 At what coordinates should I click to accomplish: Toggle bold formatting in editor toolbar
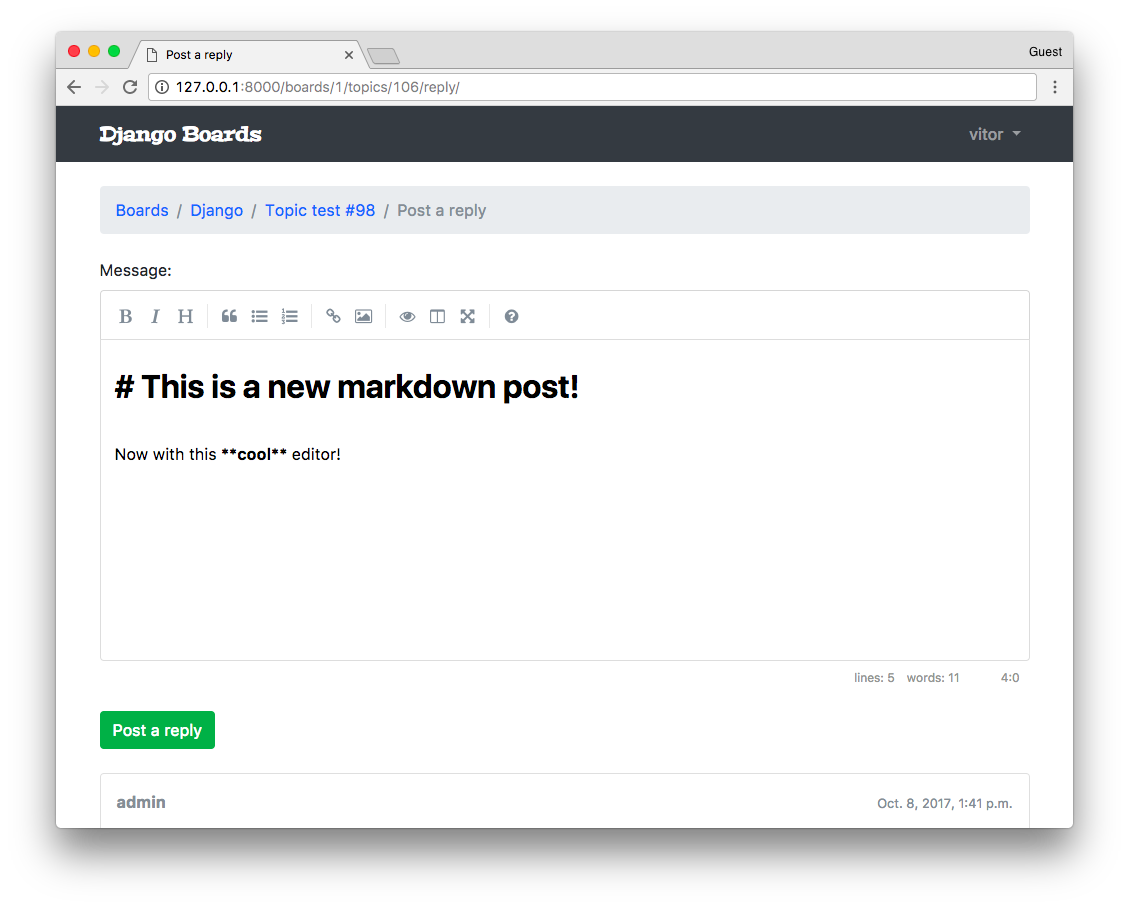[125, 316]
